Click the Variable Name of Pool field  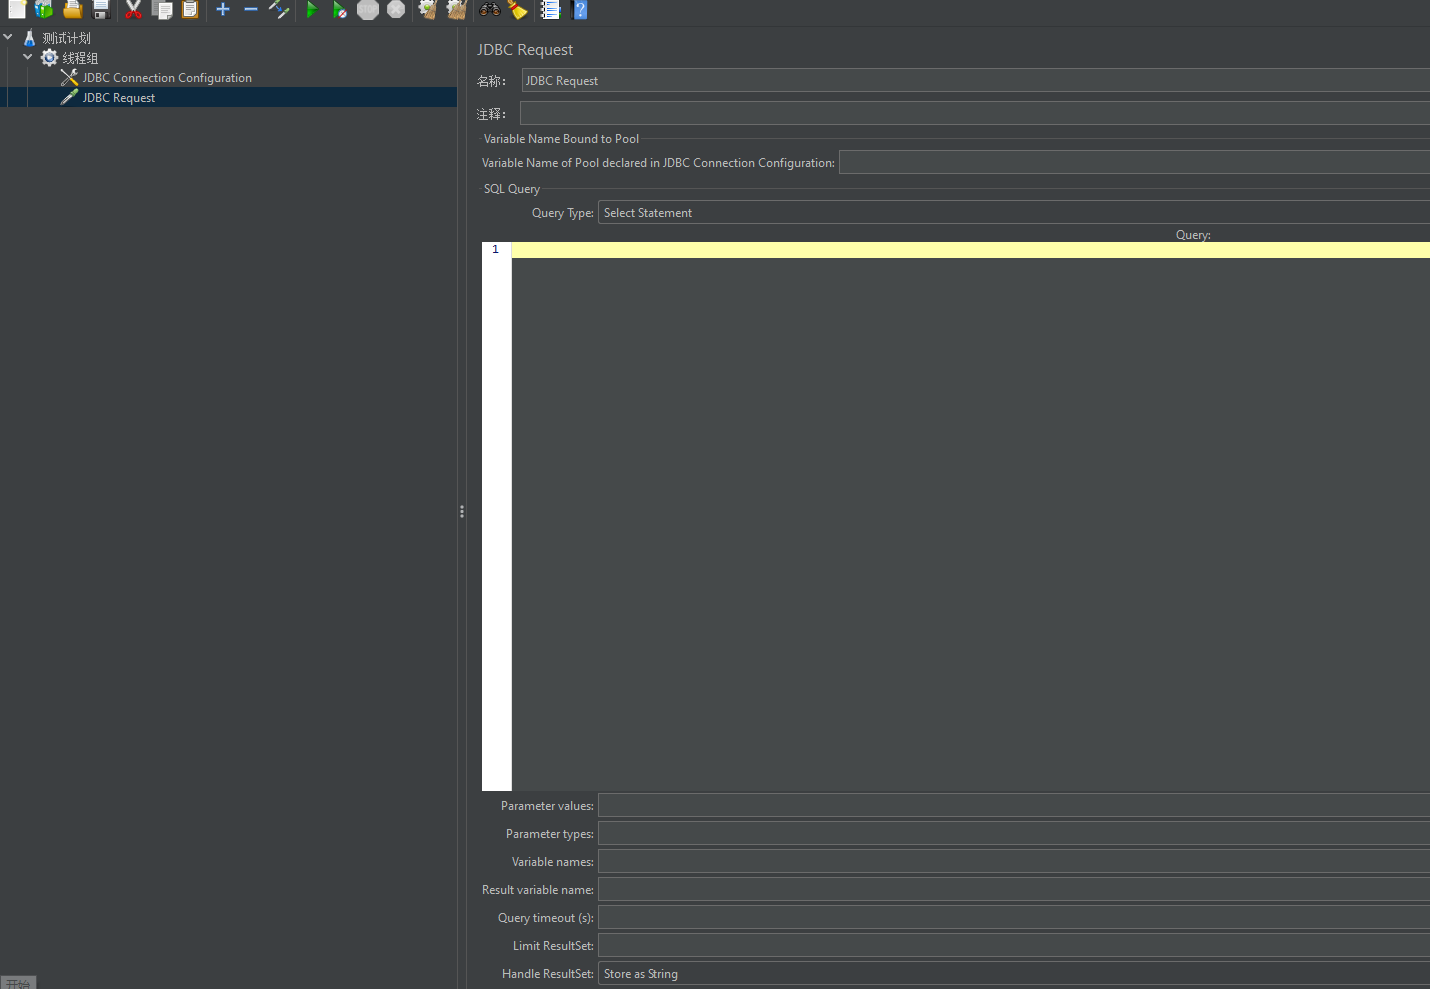pyautogui.click(x=1134, y=162)
